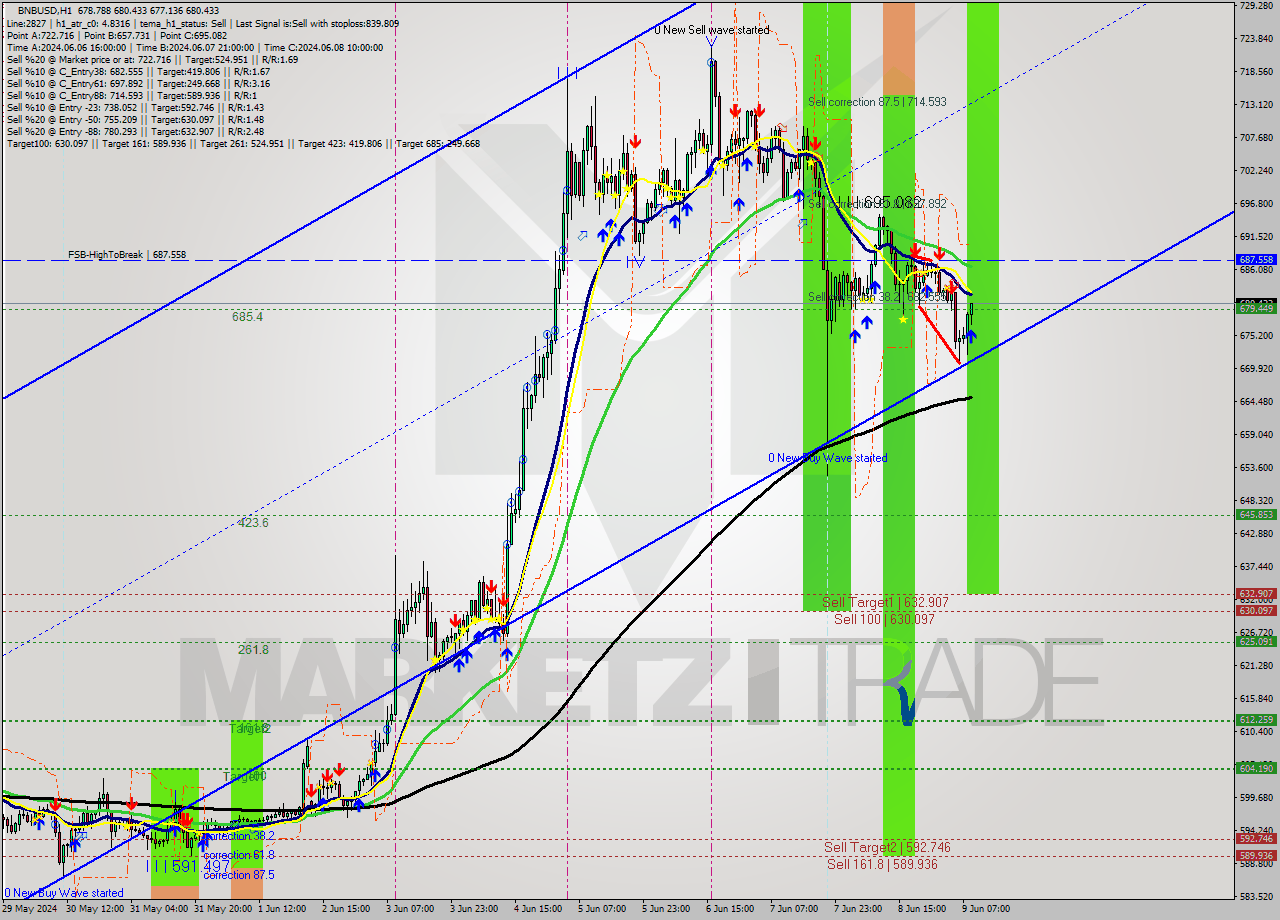
Task: Select the 685.4 Fibonacci level label
Action: (247, 316)
